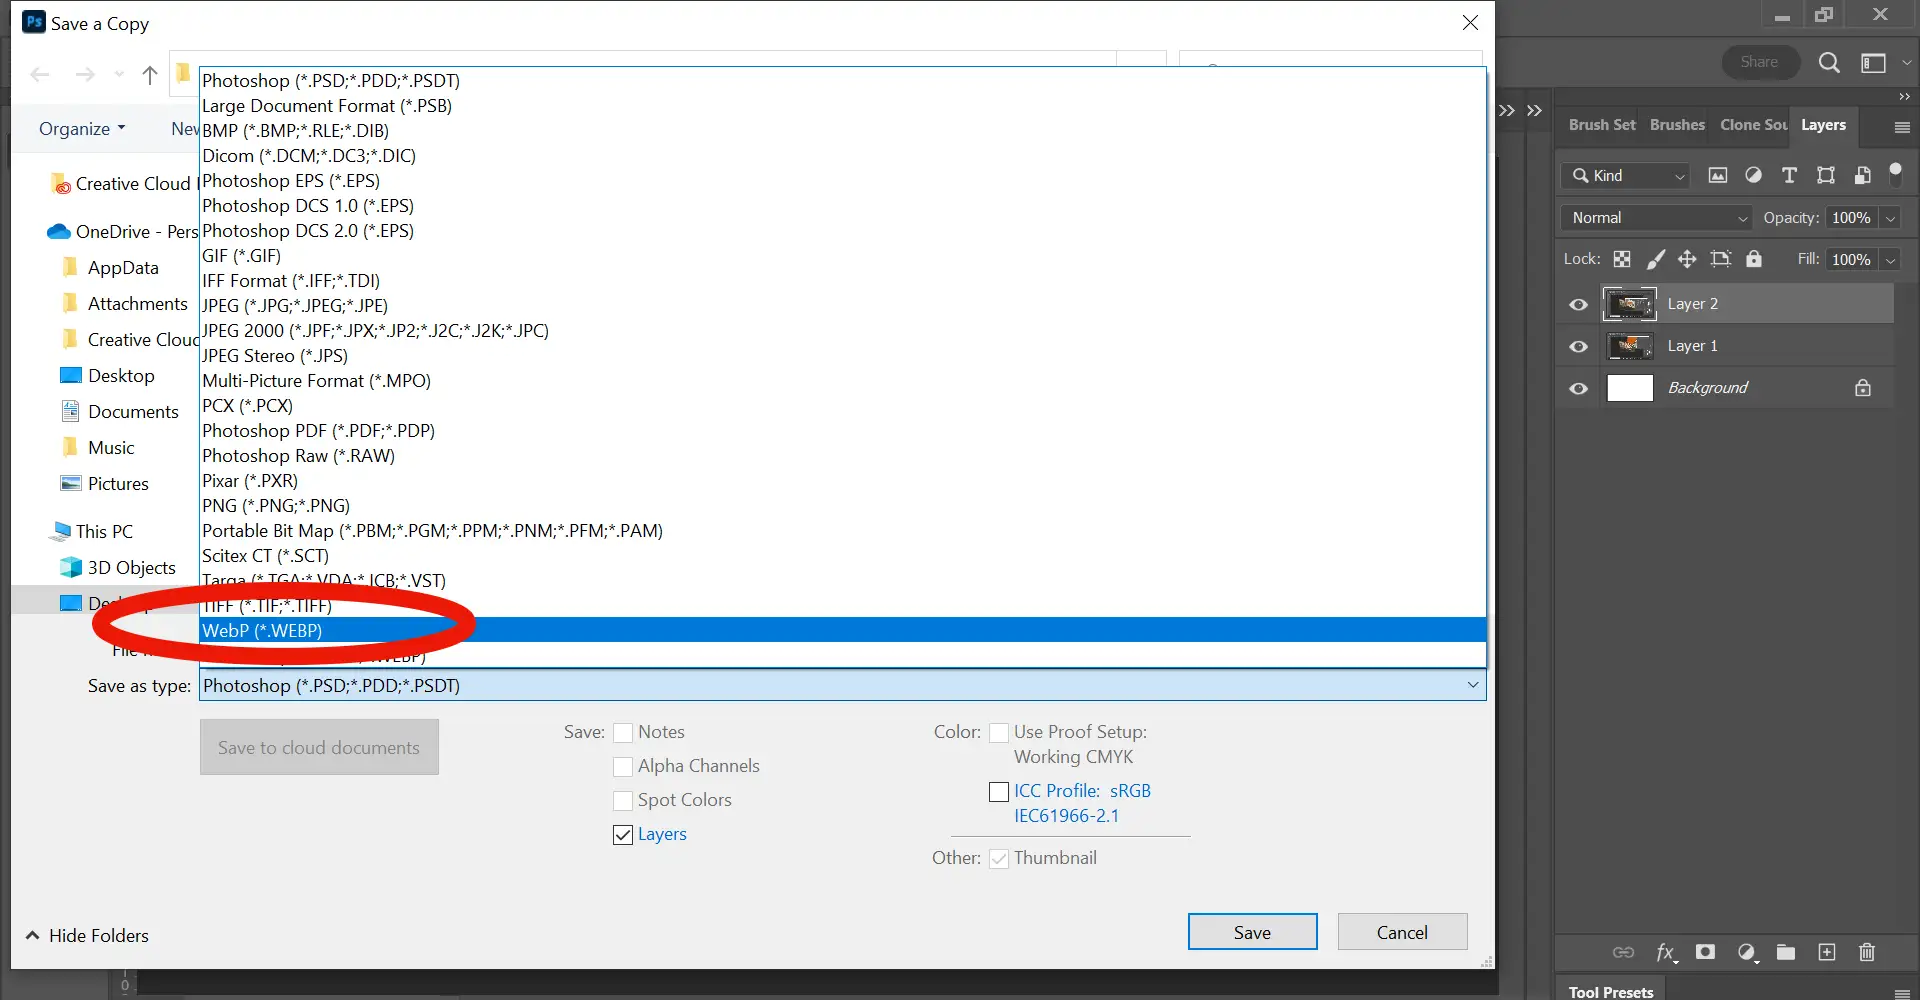The image size is (1920, 1000).
Task: Enable the Spot Colors checkbox
Action: click(x=623, y=801)
